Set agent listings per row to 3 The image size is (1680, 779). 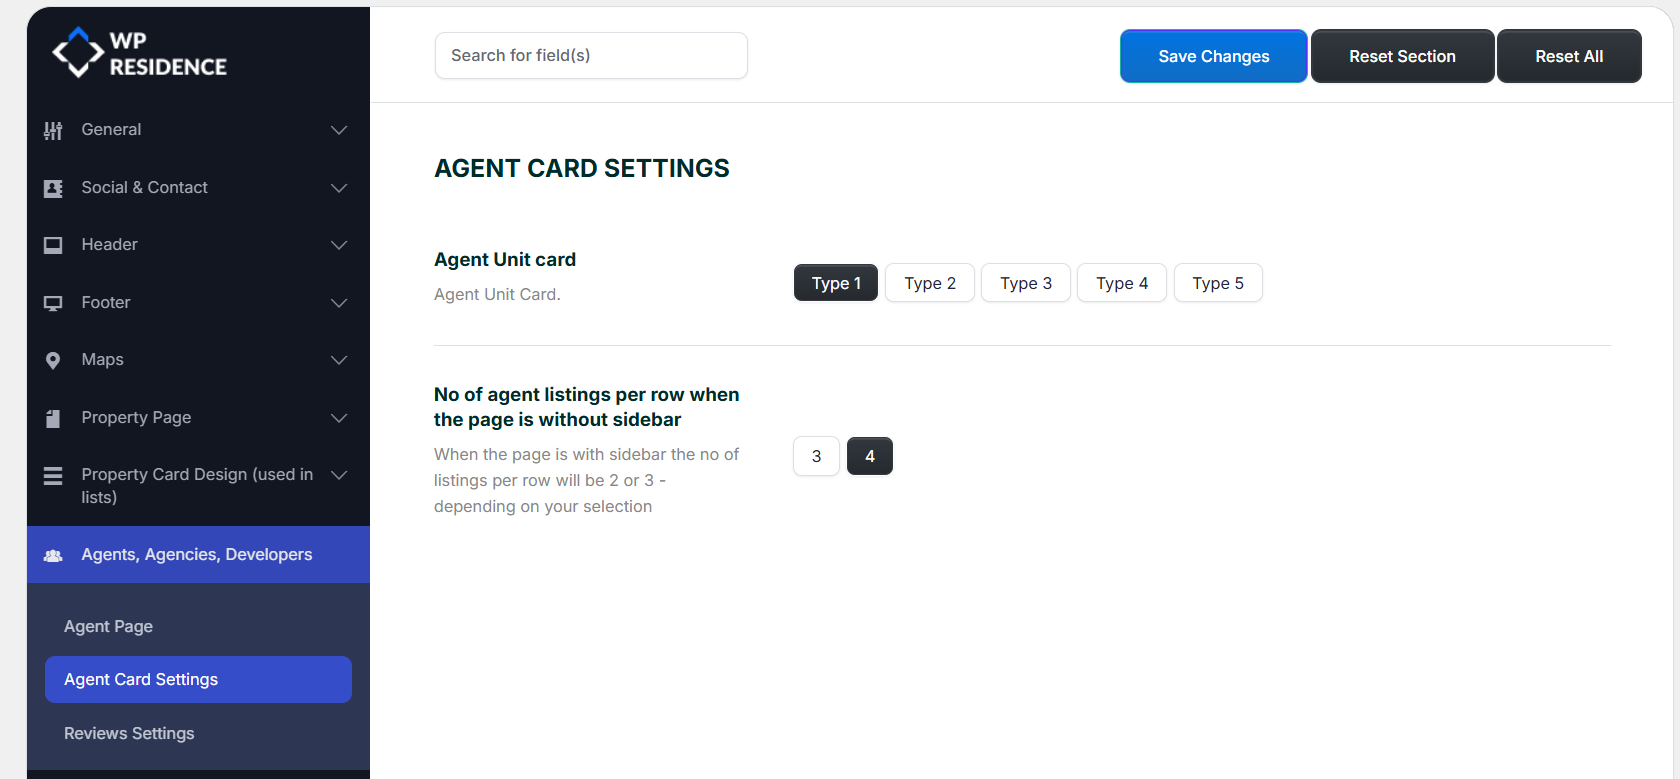[816, 456]
